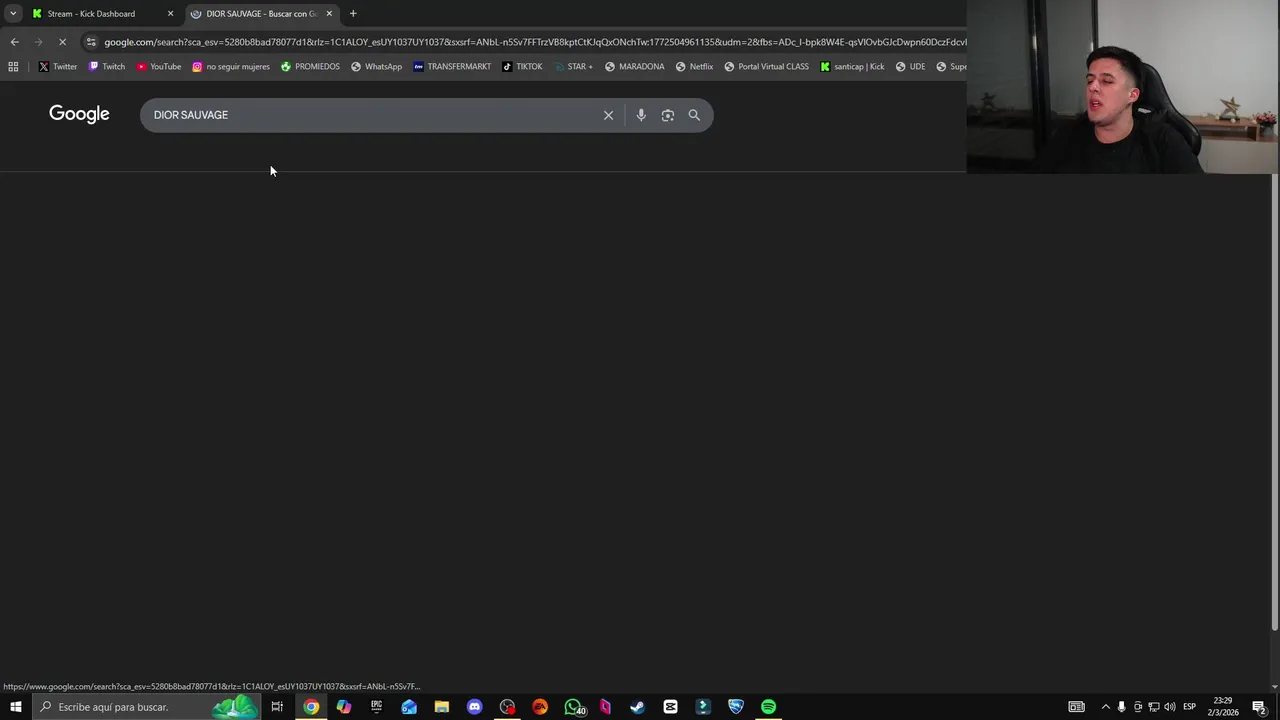Toggle the touch keyboard tray icon
The width and height of the screenshot is (1280, 720).
point(1076,707)
